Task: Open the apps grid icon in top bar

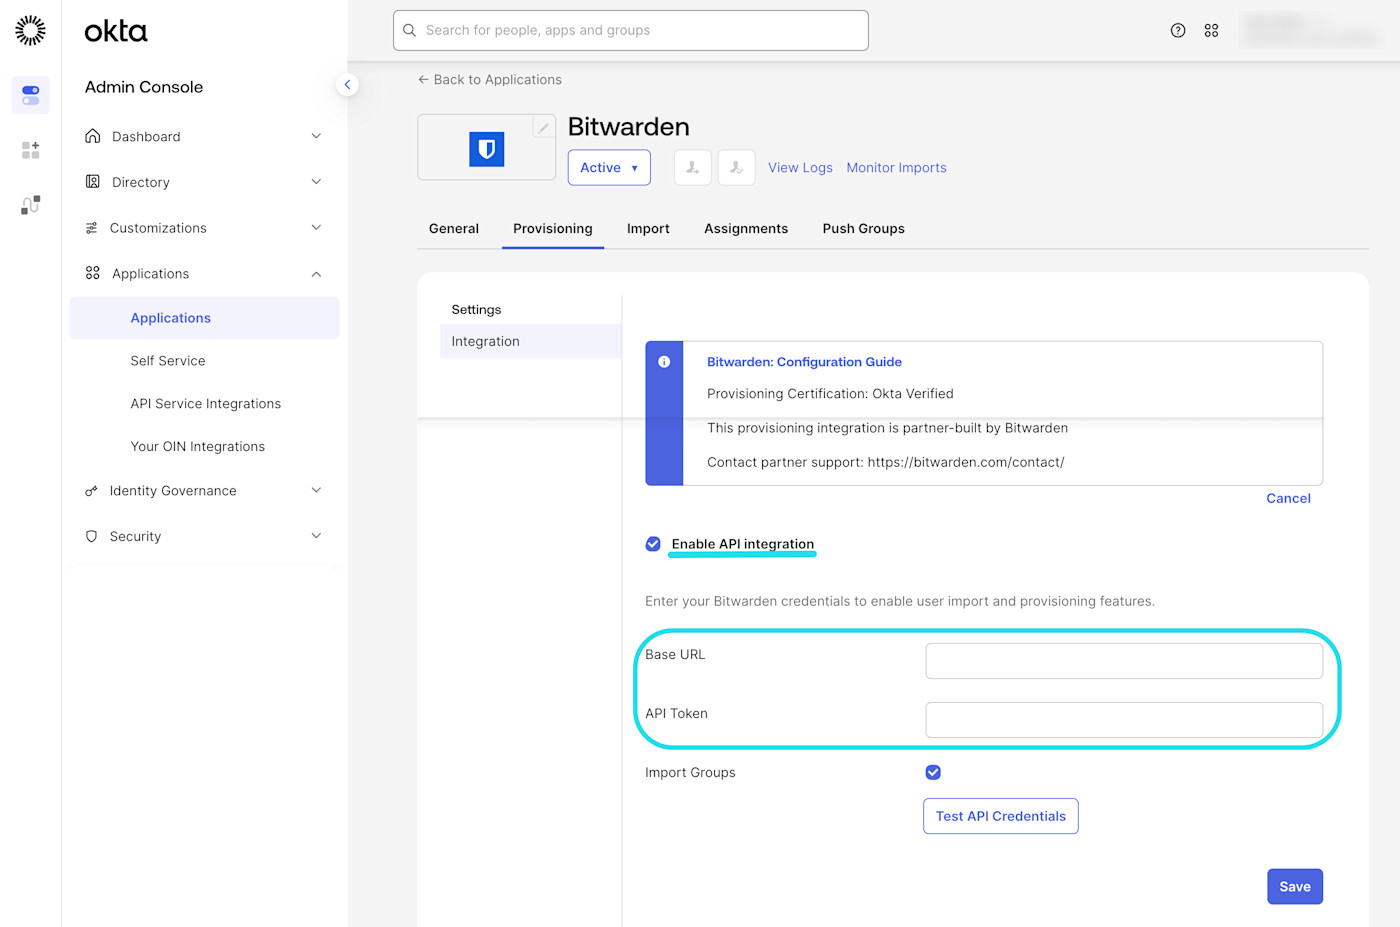Action: coord(1211,31)
